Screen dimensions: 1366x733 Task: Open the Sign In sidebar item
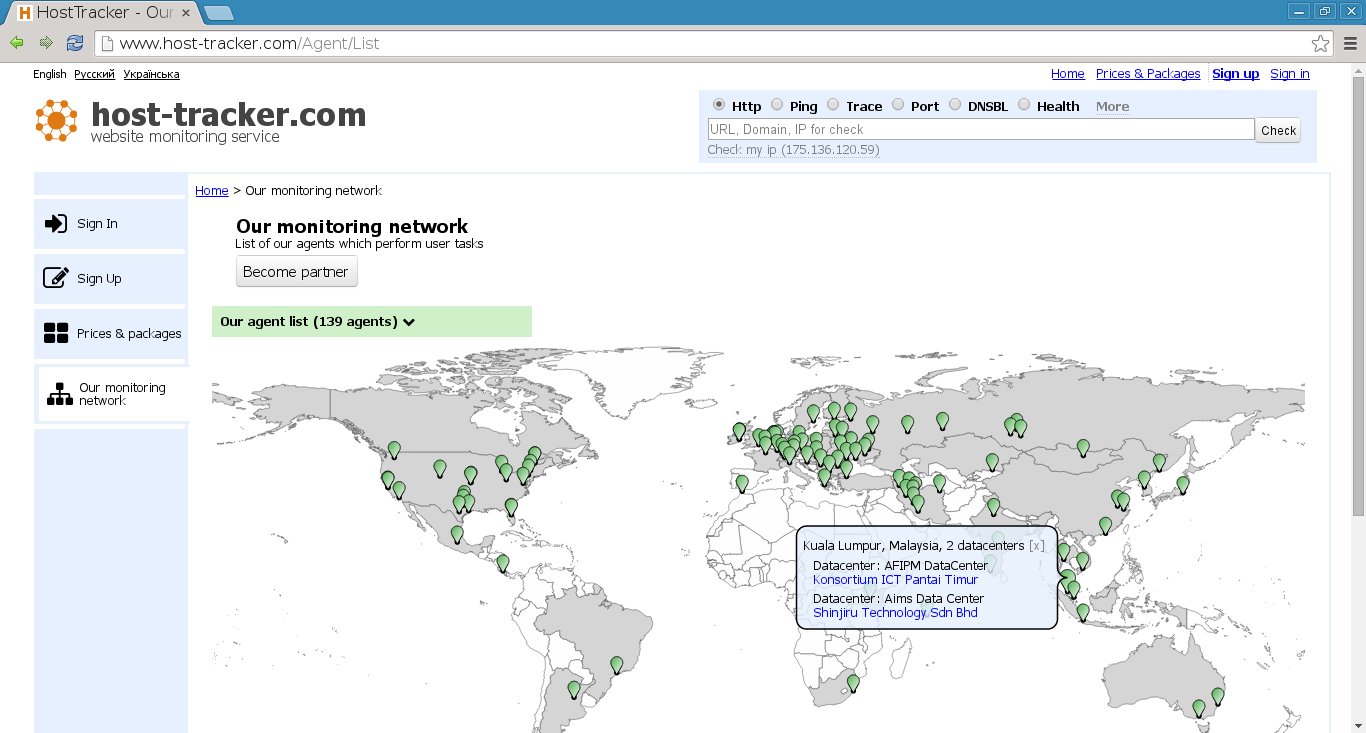pyautogui.click(x=111, y=224)
